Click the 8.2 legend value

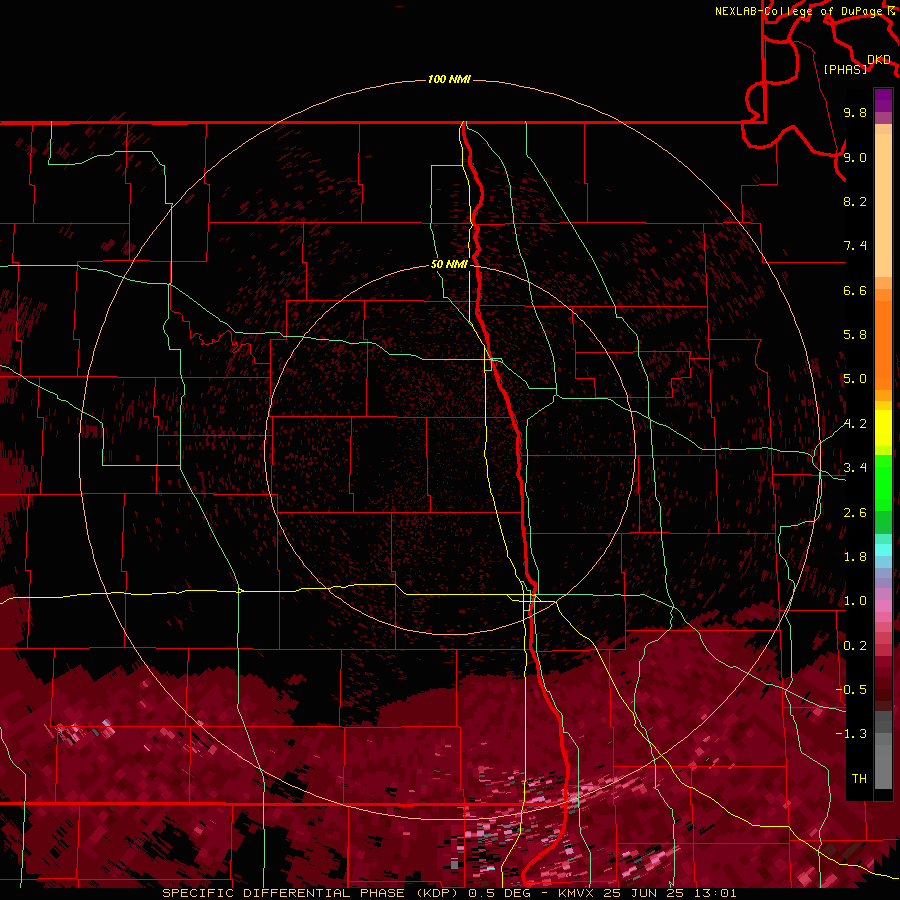(x=855, y=201)
